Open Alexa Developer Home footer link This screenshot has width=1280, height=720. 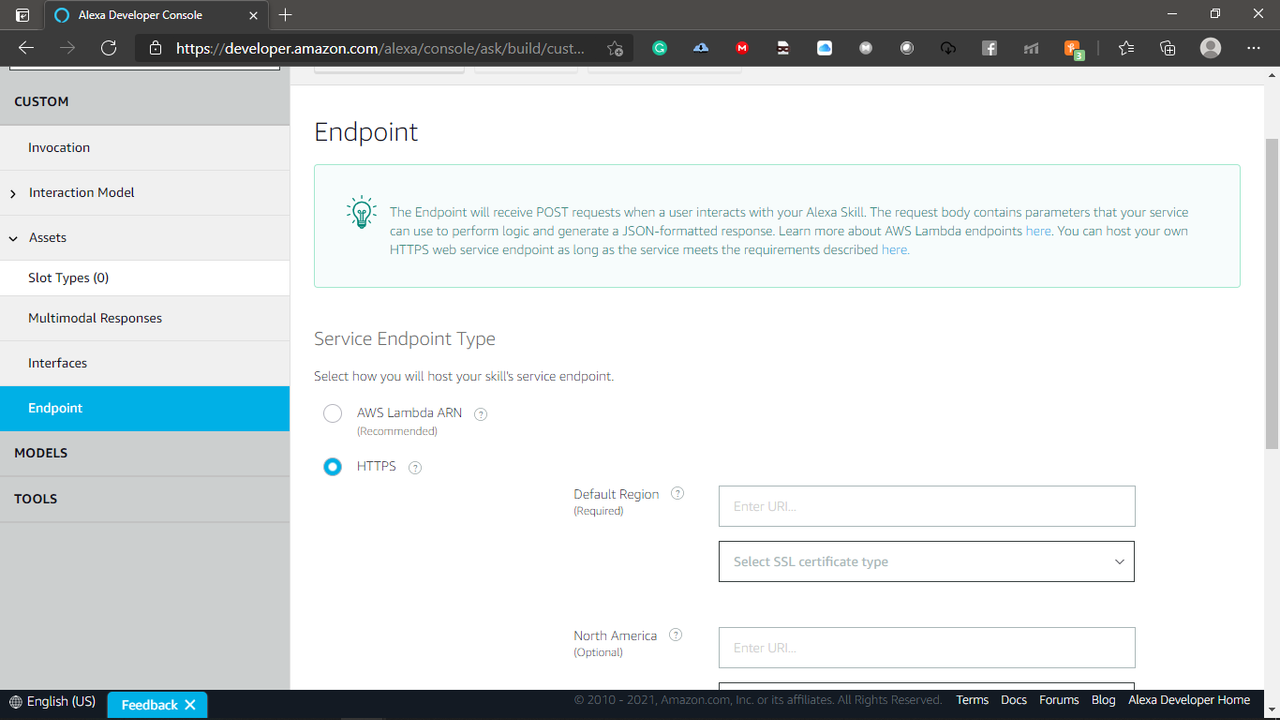[x=1189, y=700]
